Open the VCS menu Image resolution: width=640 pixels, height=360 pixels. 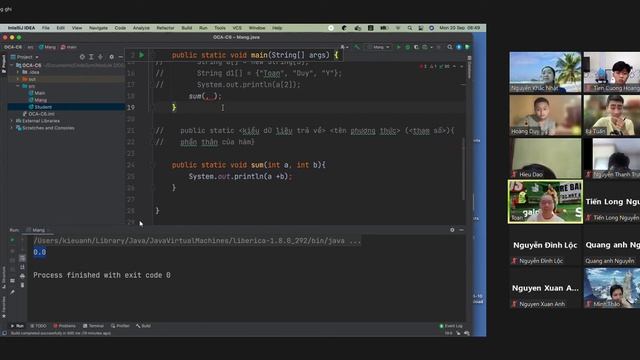pyautogui.click(x=237, y=28)
